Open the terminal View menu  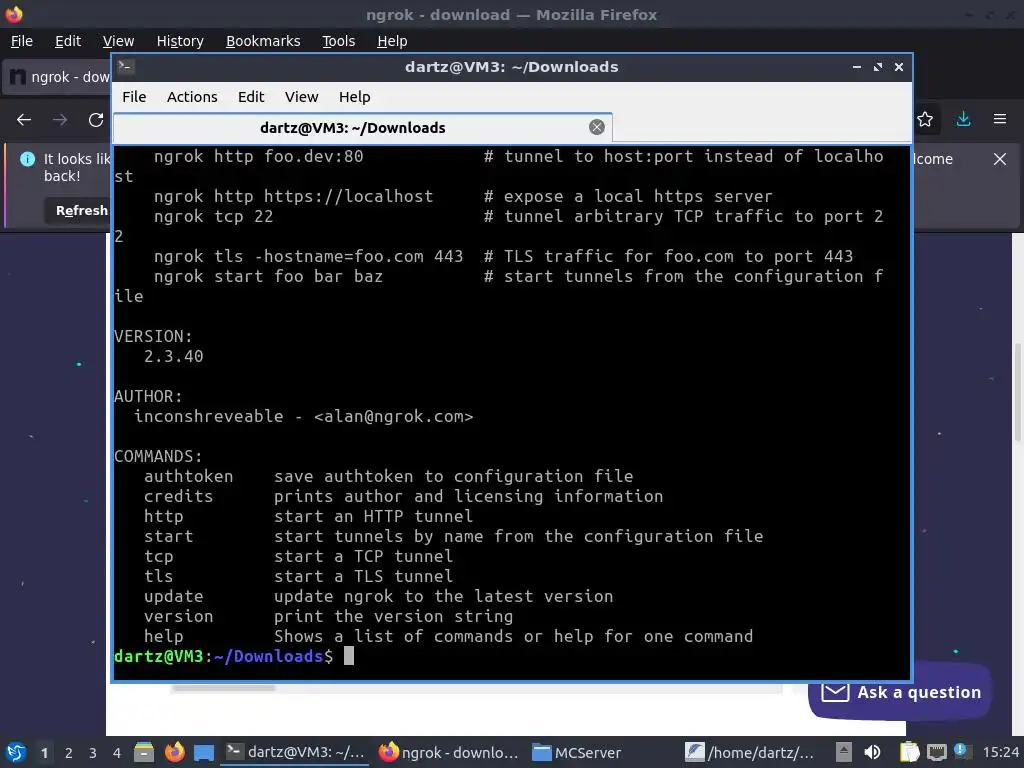click(x=302, y=97)
